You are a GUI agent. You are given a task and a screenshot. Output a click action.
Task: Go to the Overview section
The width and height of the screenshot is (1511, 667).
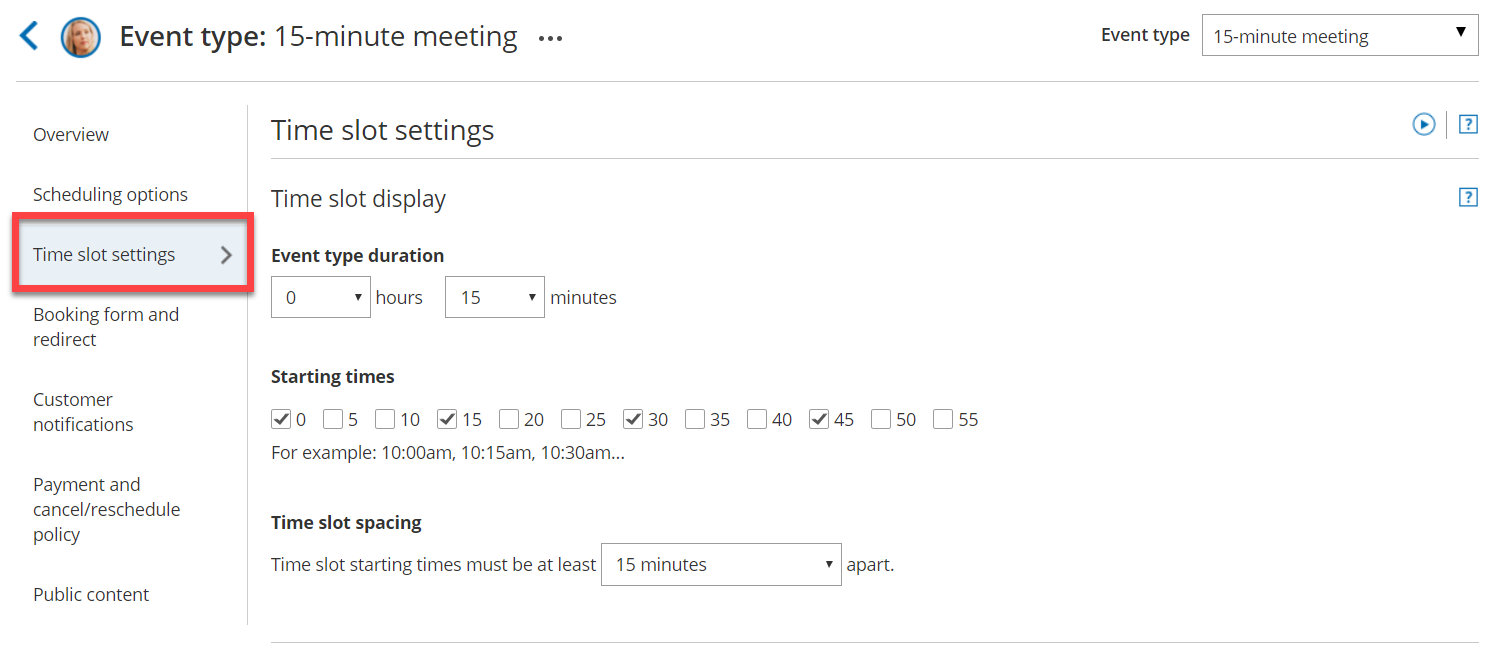click(71, 135)
